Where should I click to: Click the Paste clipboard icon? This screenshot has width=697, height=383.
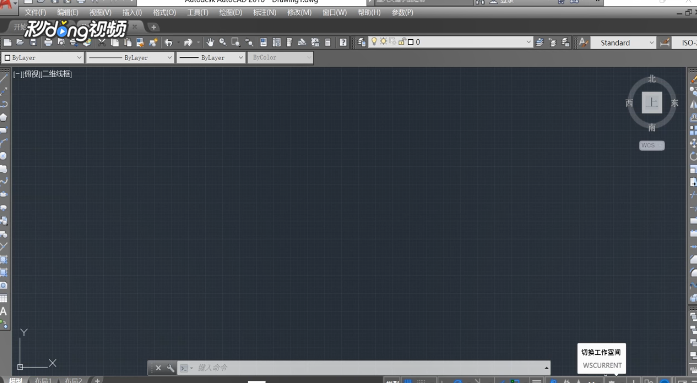click(128, 42)
